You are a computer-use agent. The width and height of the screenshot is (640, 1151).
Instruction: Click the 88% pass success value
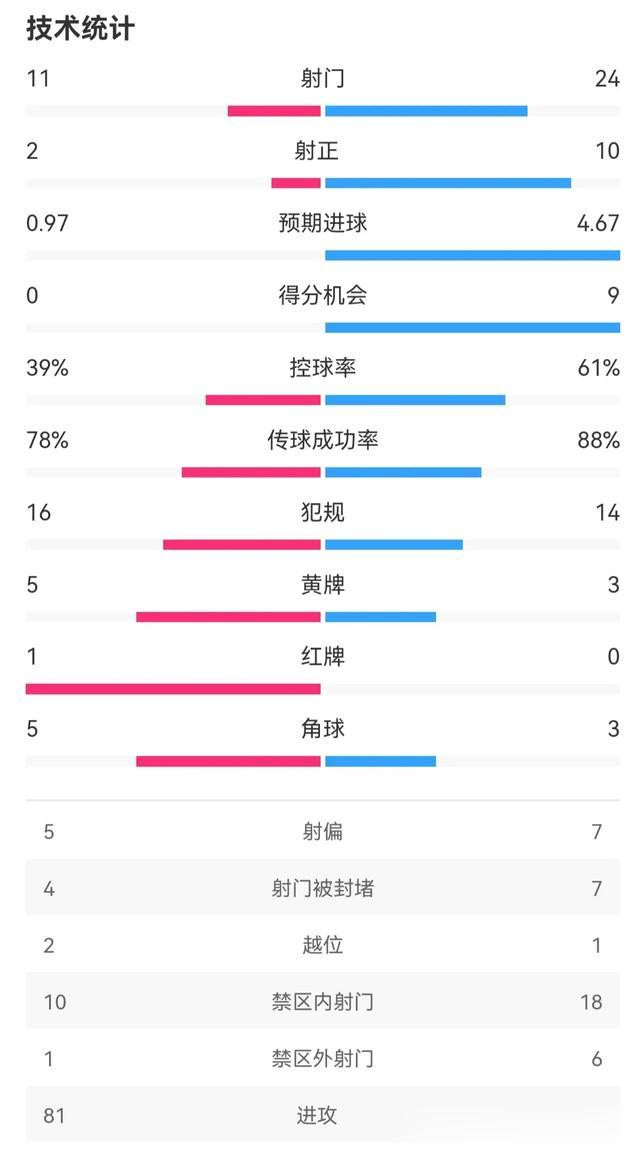coord(599,440)
